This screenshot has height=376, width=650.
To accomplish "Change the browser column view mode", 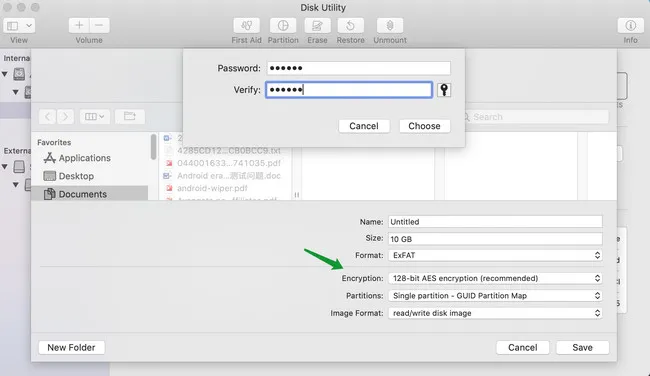I will tap(94, 116).
